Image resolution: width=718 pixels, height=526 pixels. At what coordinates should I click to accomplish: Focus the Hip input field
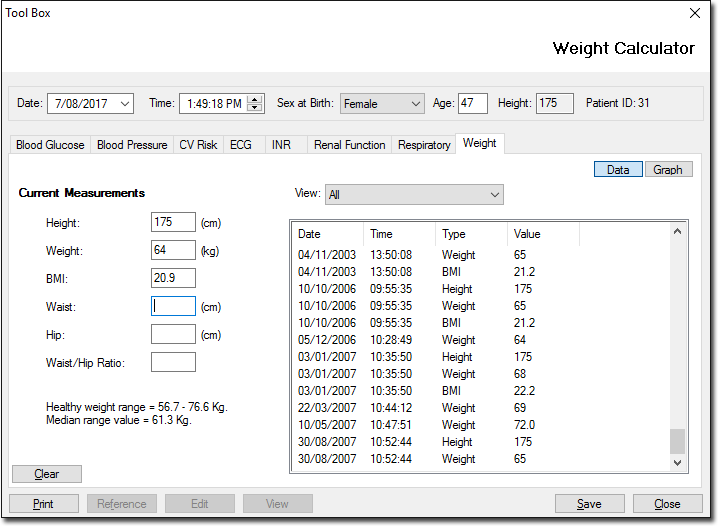[x=173, y=334]
